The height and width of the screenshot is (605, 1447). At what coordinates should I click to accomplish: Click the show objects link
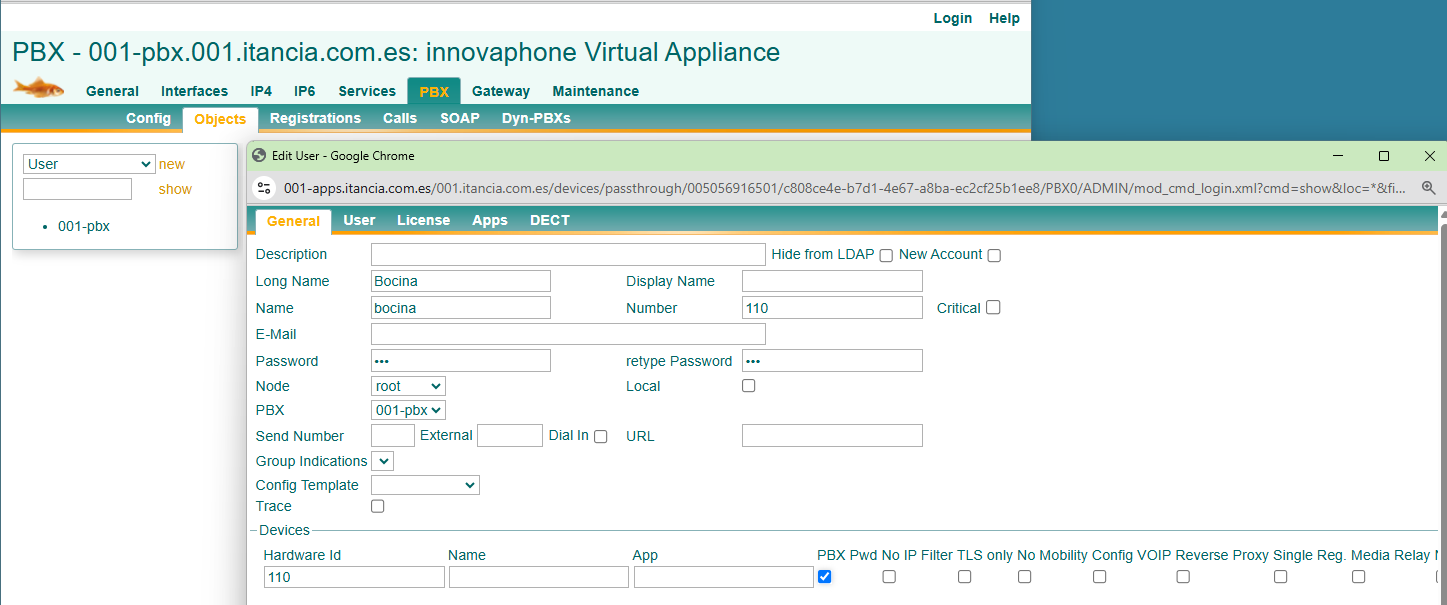pos(175,189)
